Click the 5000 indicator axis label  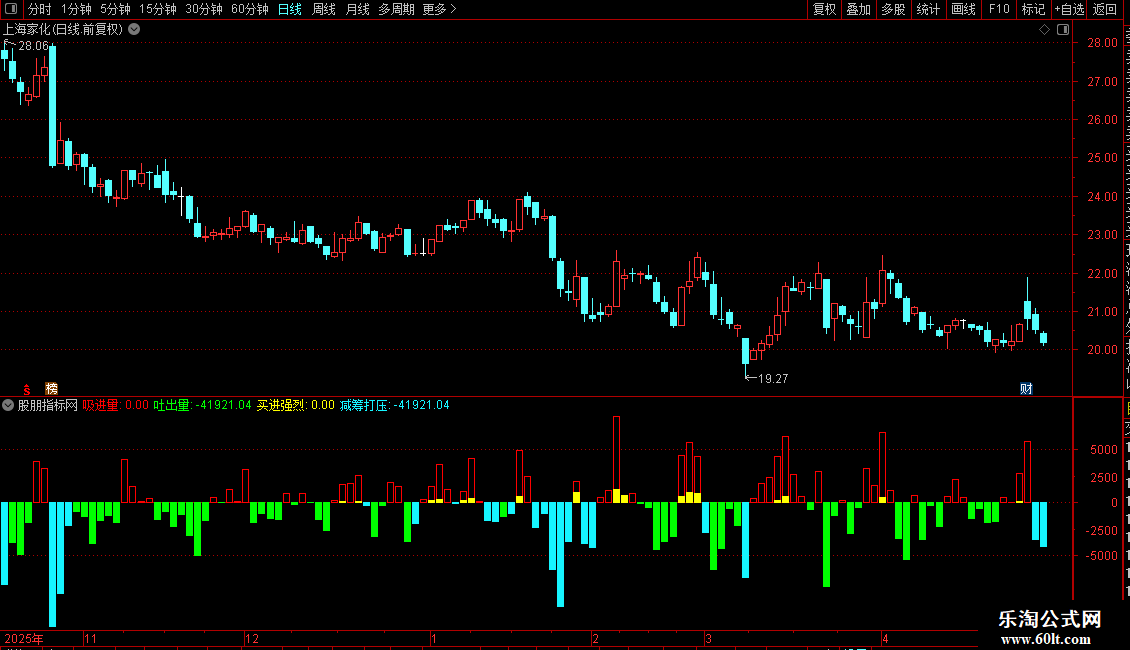click(x=1104, y=450)
